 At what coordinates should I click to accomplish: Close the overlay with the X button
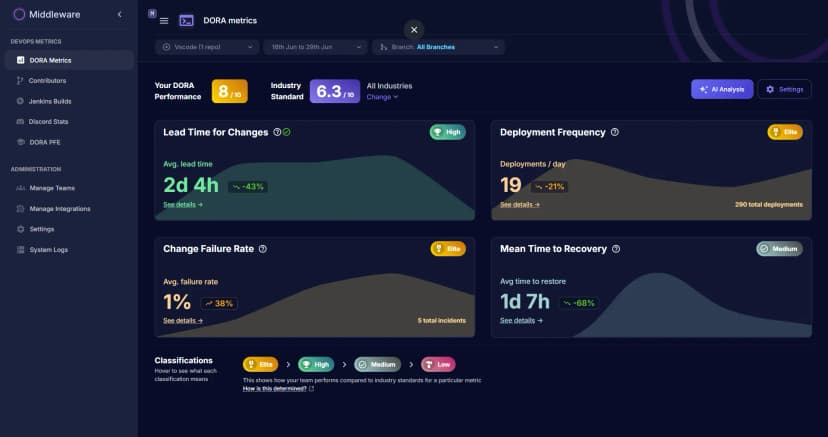tap(415, 29)
